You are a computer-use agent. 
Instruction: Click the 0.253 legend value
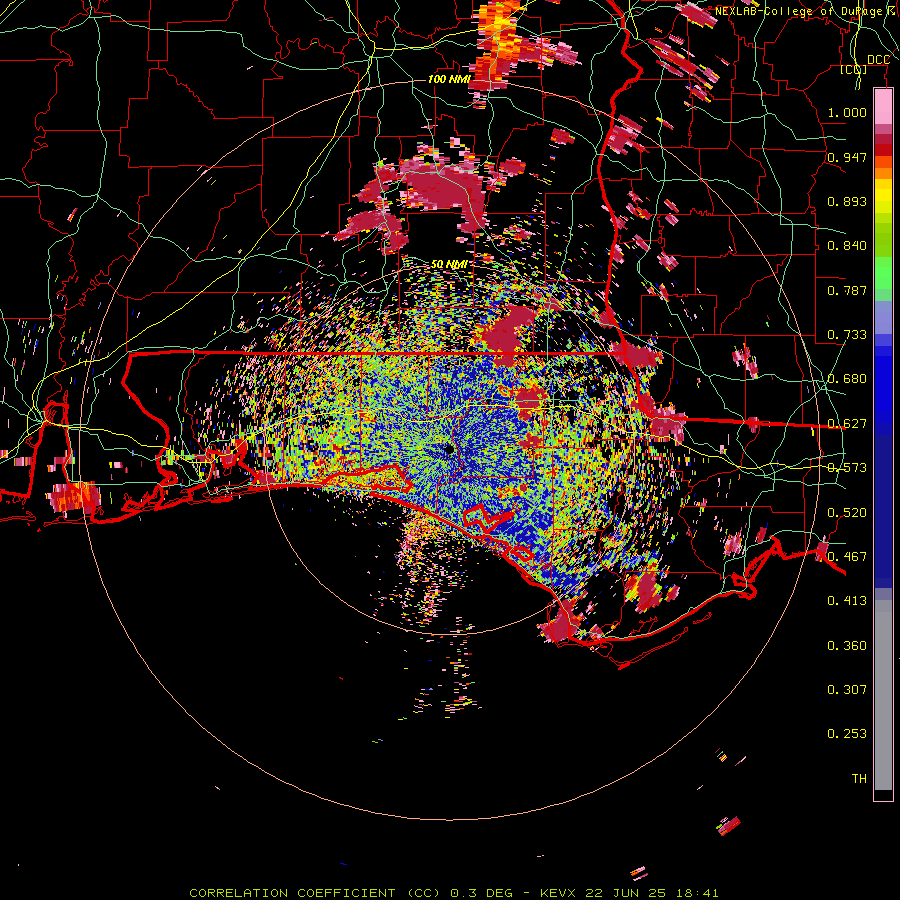[847, 734]
